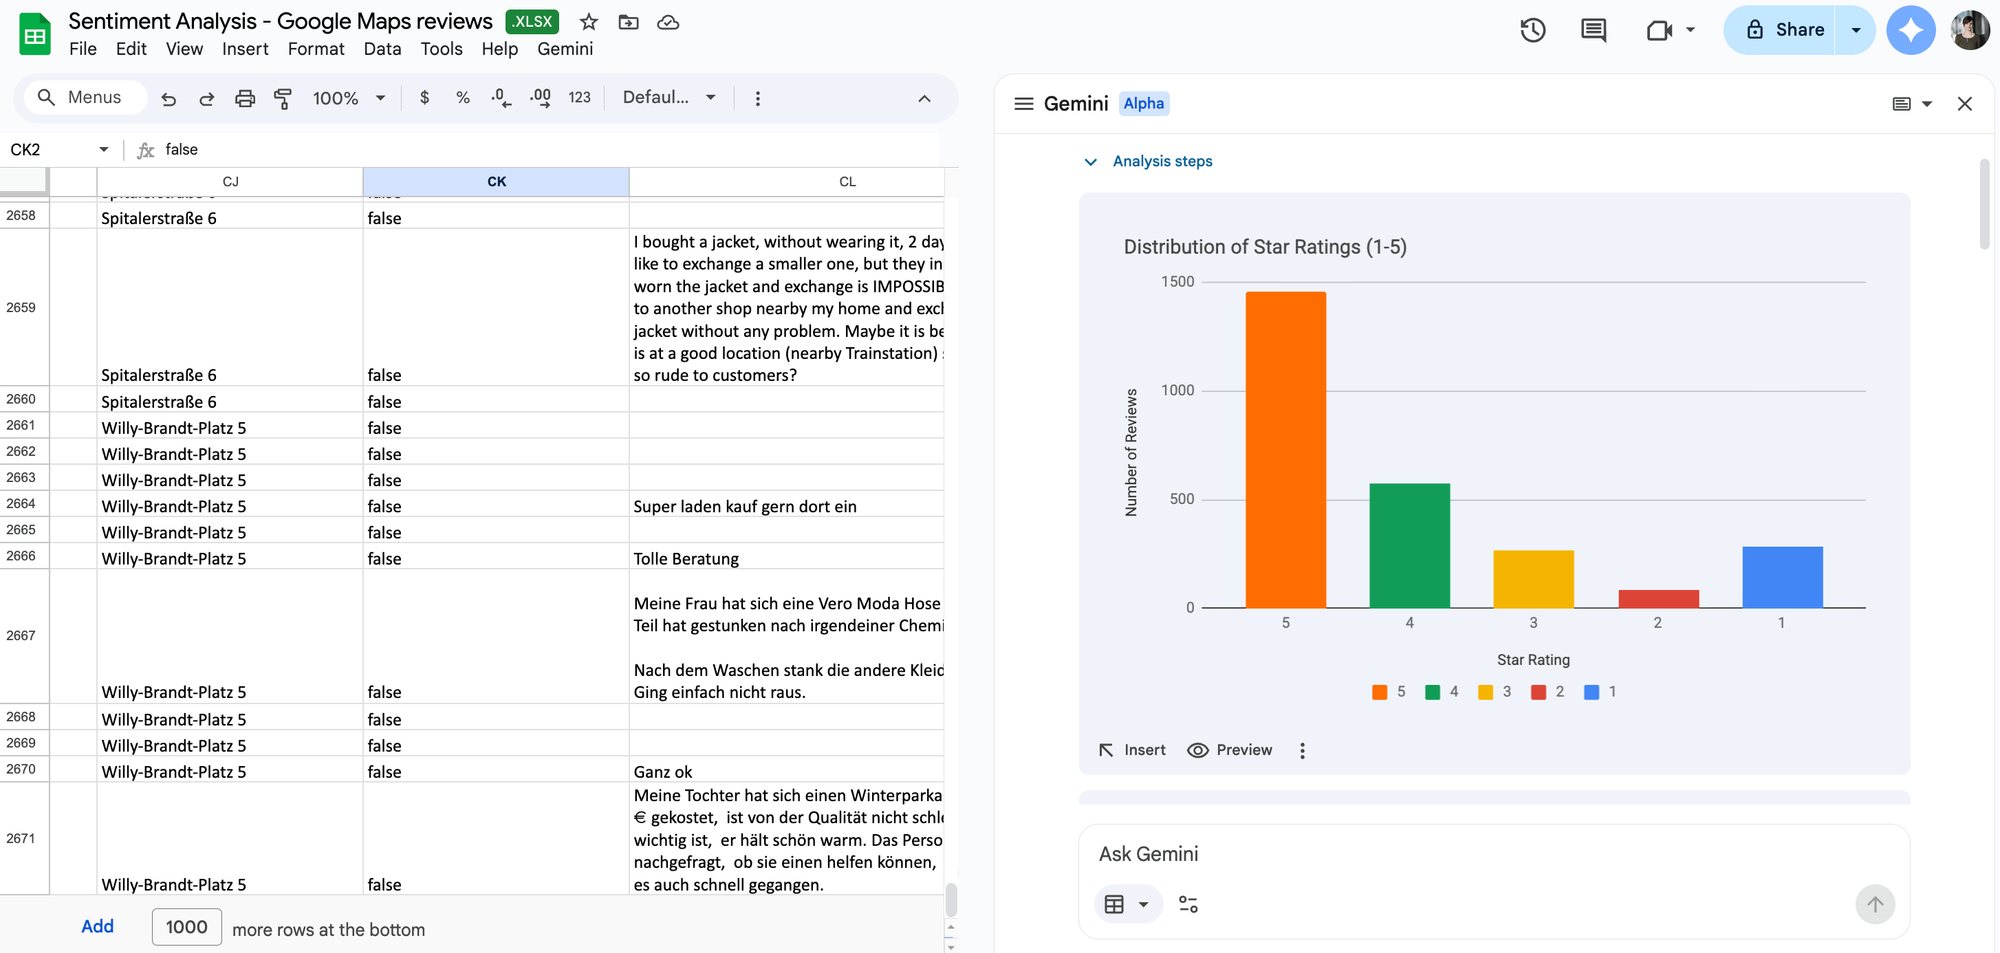Viewport: 2000px width, 953px height.
Task: Open the 100% zoom dropdown
Action: point(347,98)
